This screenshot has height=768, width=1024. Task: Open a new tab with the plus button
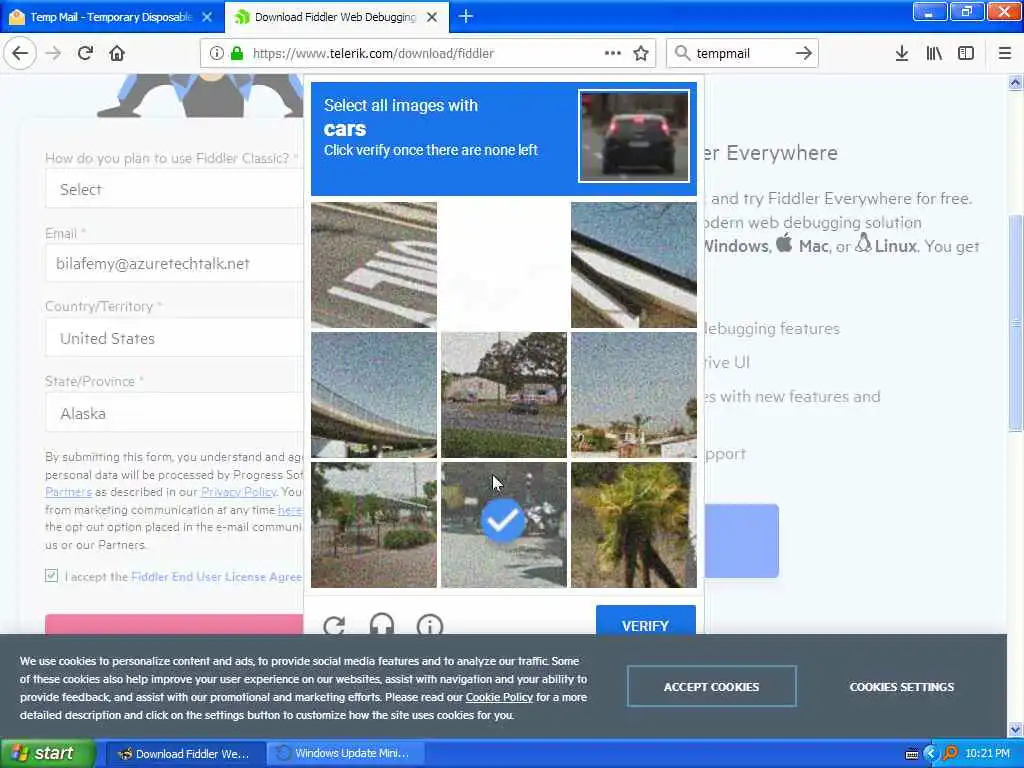tap(466, 16)
